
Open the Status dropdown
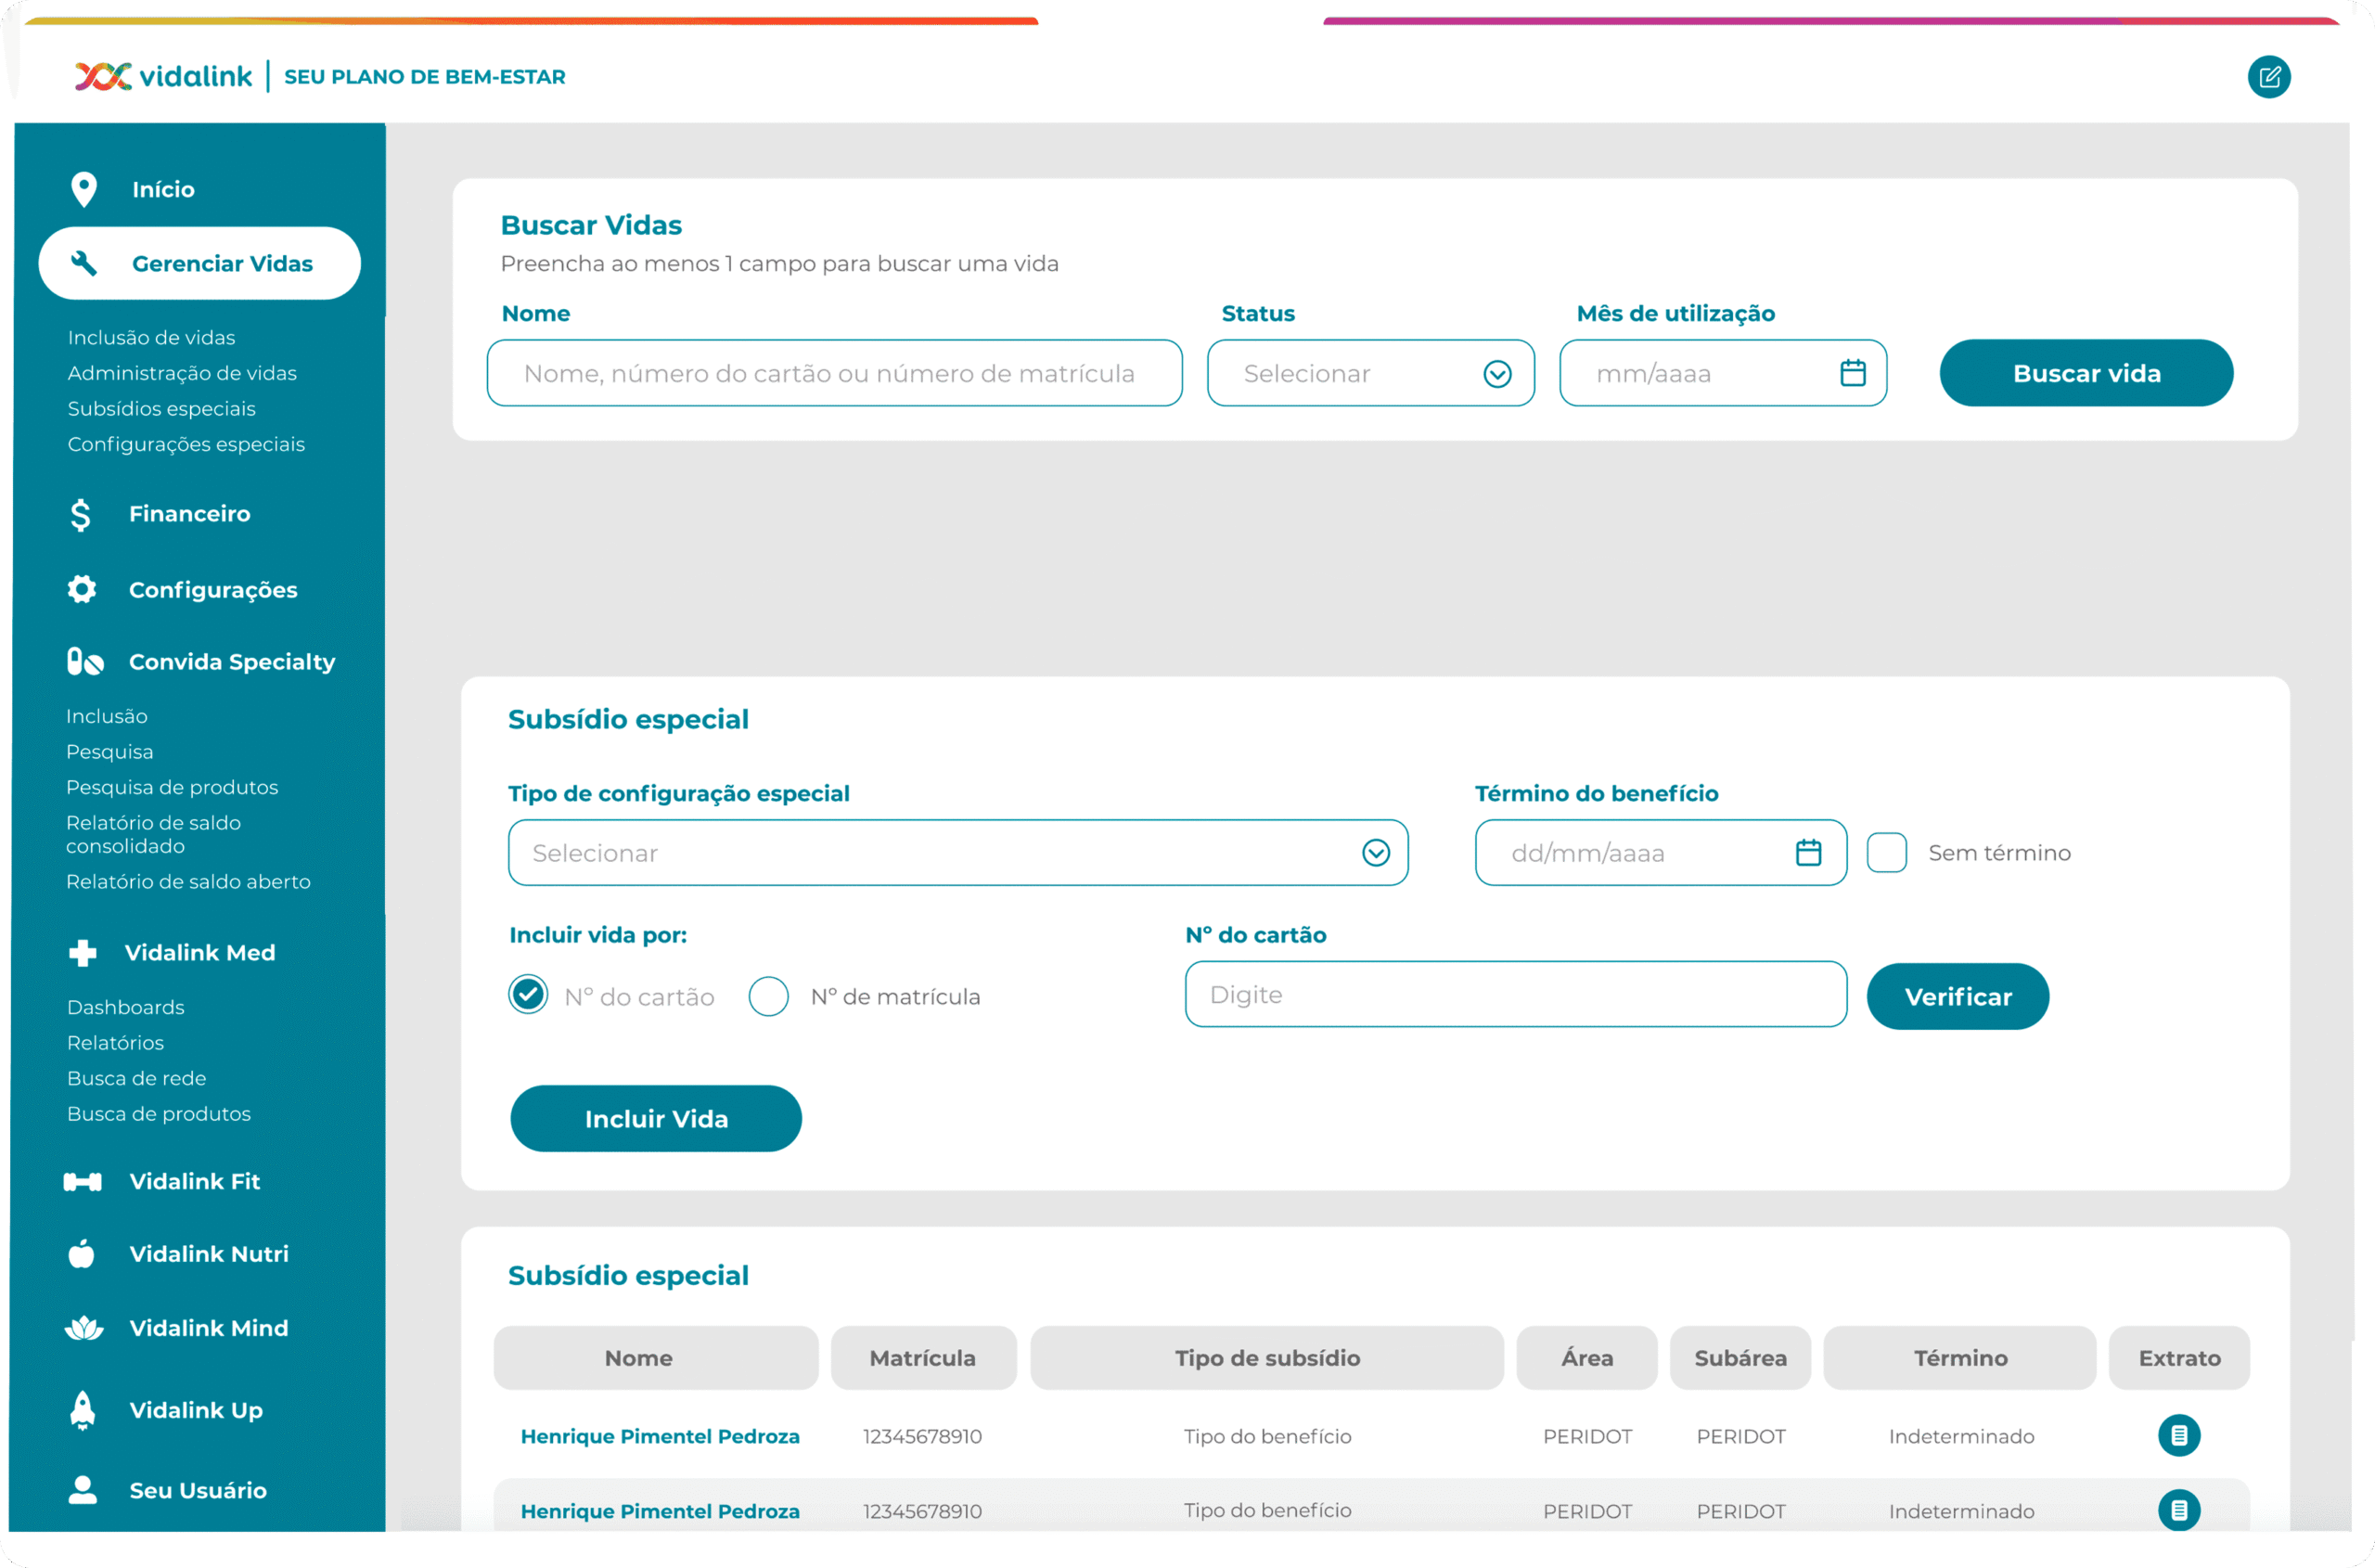1370,373
